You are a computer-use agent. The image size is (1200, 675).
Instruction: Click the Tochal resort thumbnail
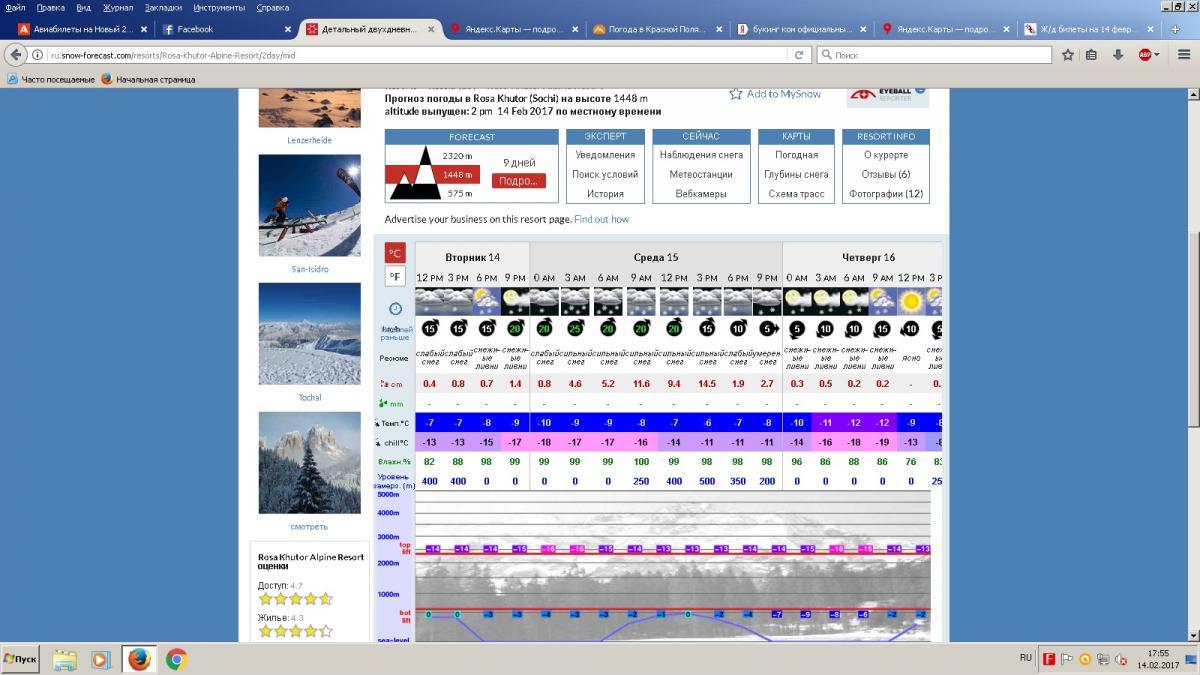pos(309,334)
